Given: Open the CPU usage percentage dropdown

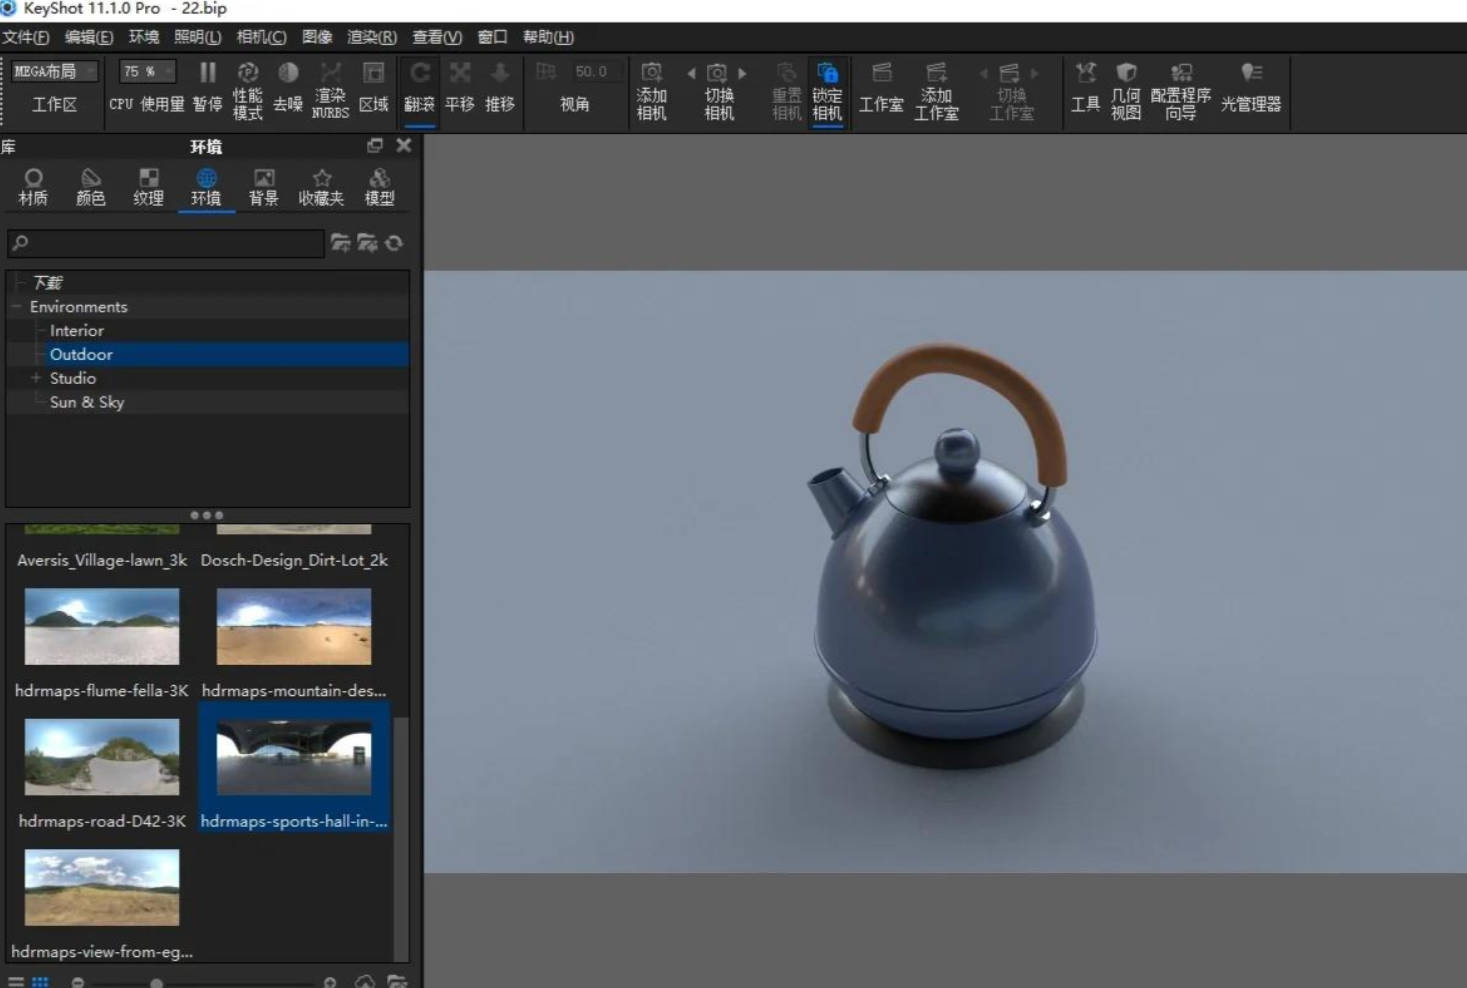Looking at the screenshot, I should (x=145, y=70).
